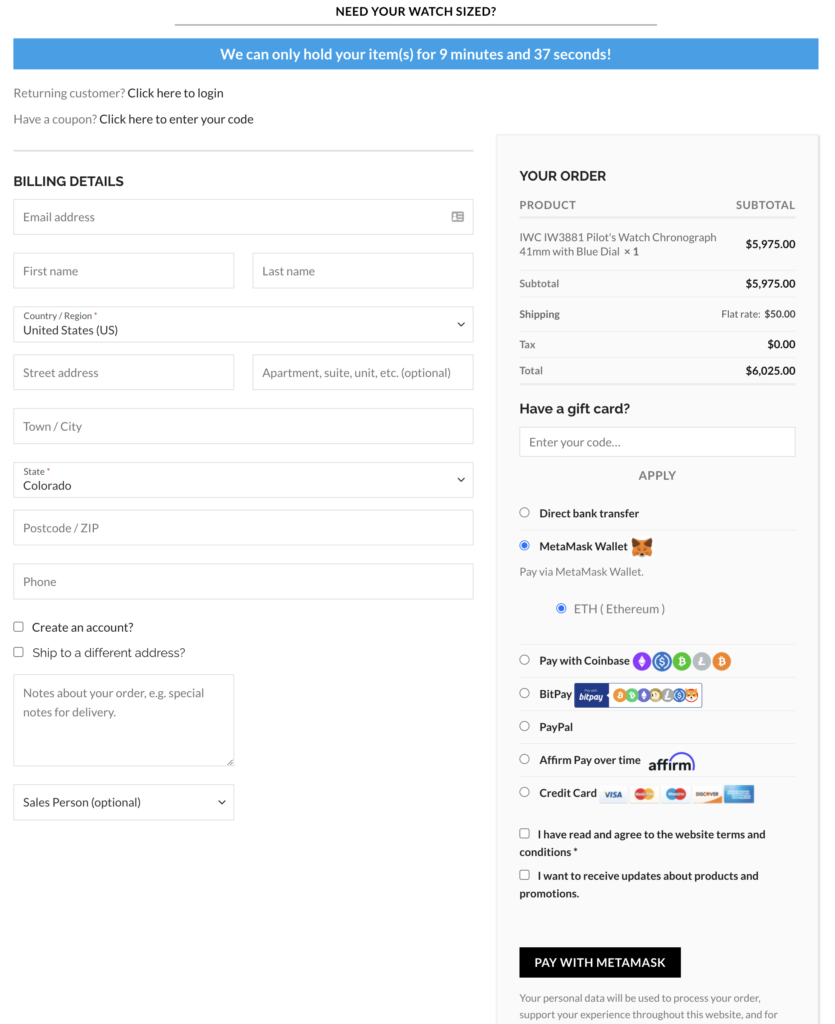Select the BitPay radio button
835x1024 pixels.
[x=524, y=694]
